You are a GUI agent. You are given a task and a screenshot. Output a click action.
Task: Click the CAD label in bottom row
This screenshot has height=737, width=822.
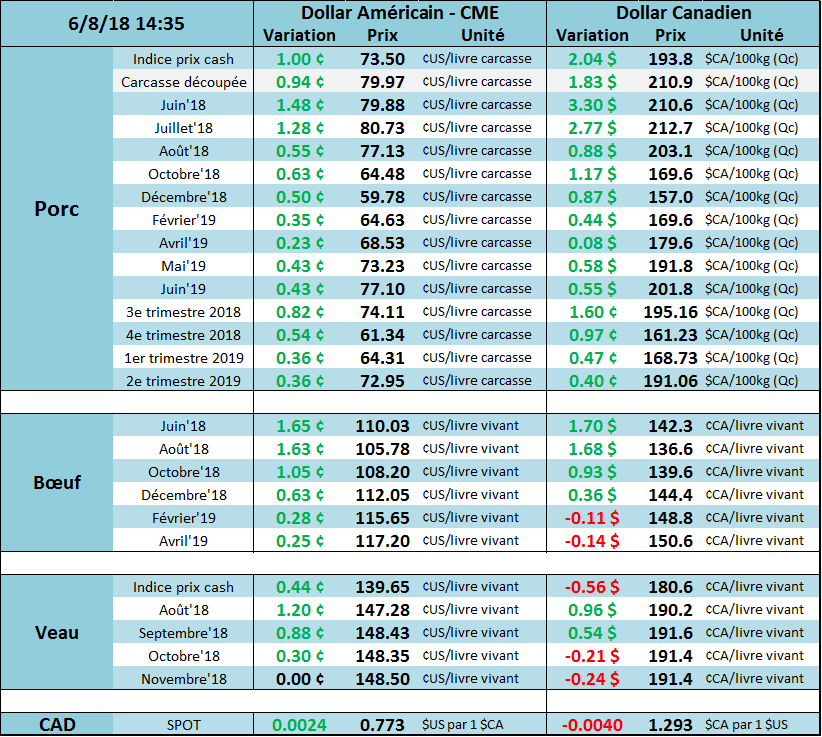coord(56,724)
